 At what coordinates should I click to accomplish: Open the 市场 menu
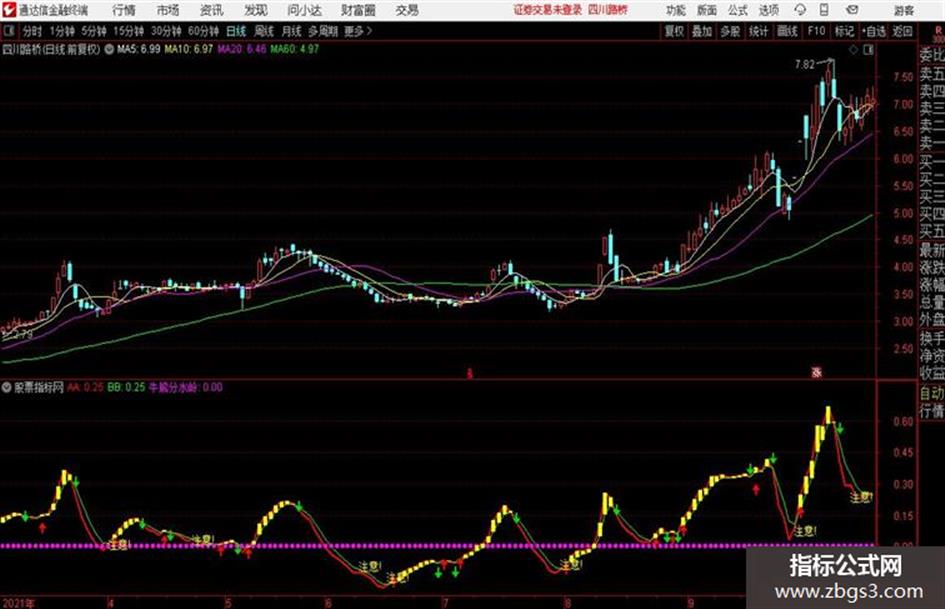coord(168,10)
